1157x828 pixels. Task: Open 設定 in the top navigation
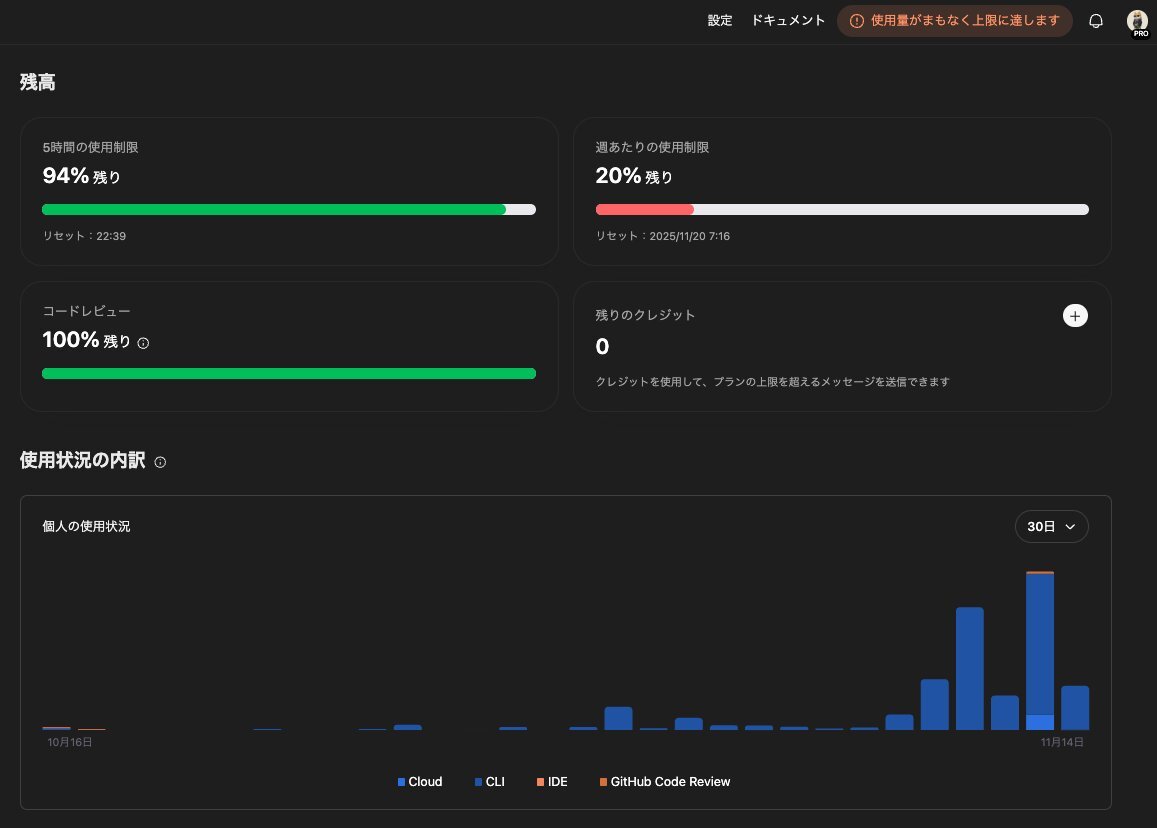[720, 21]
